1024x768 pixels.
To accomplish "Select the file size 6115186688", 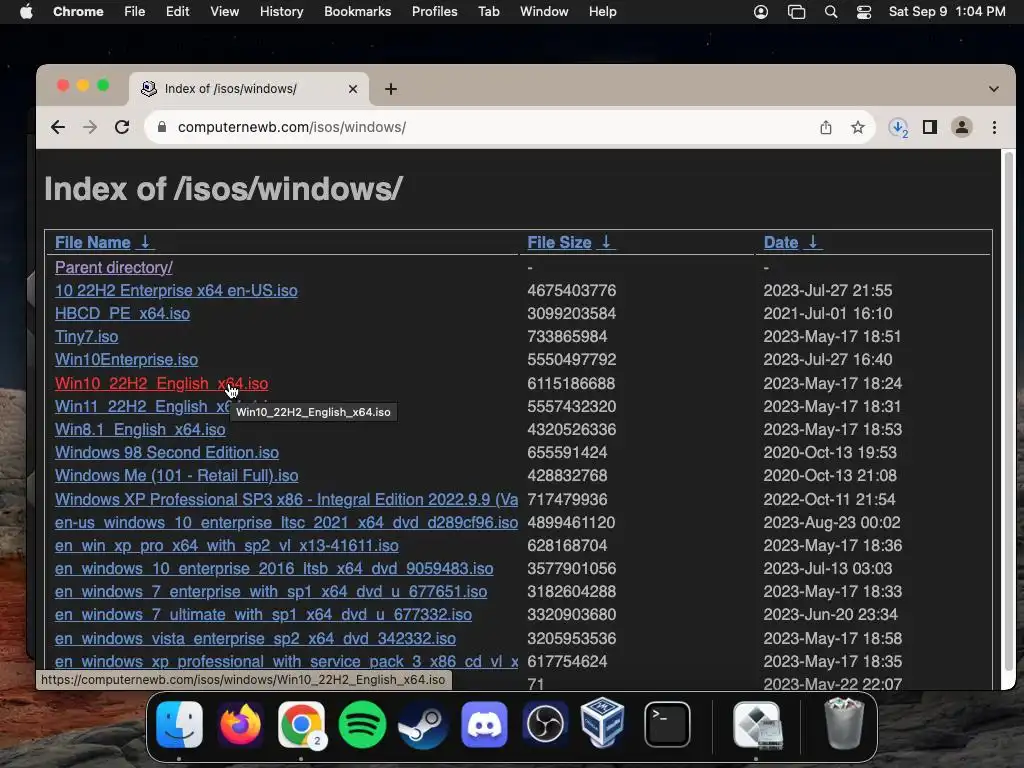I will point(571,383).
